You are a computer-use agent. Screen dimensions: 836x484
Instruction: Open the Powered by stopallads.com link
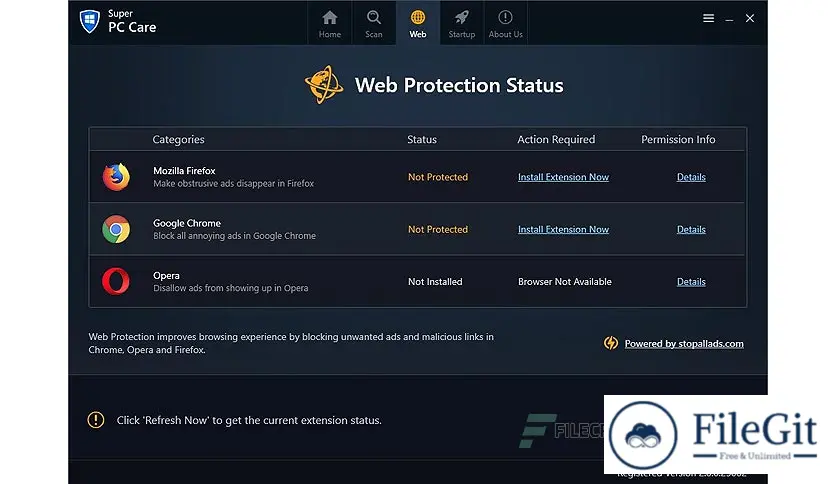click(x=684, y=344)
